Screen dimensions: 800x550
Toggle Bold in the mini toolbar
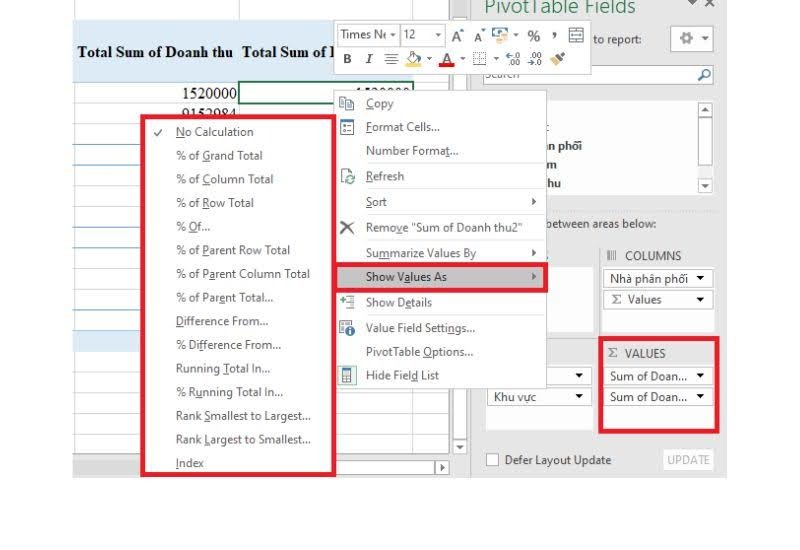[347, 59]
